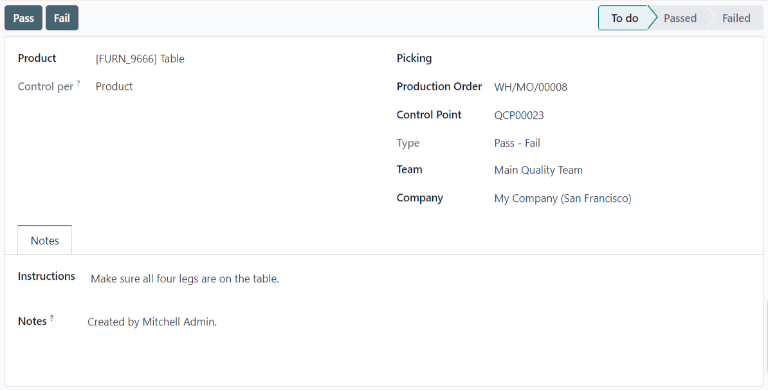Click the Pass - Fail type value

(x=517, y=143)
